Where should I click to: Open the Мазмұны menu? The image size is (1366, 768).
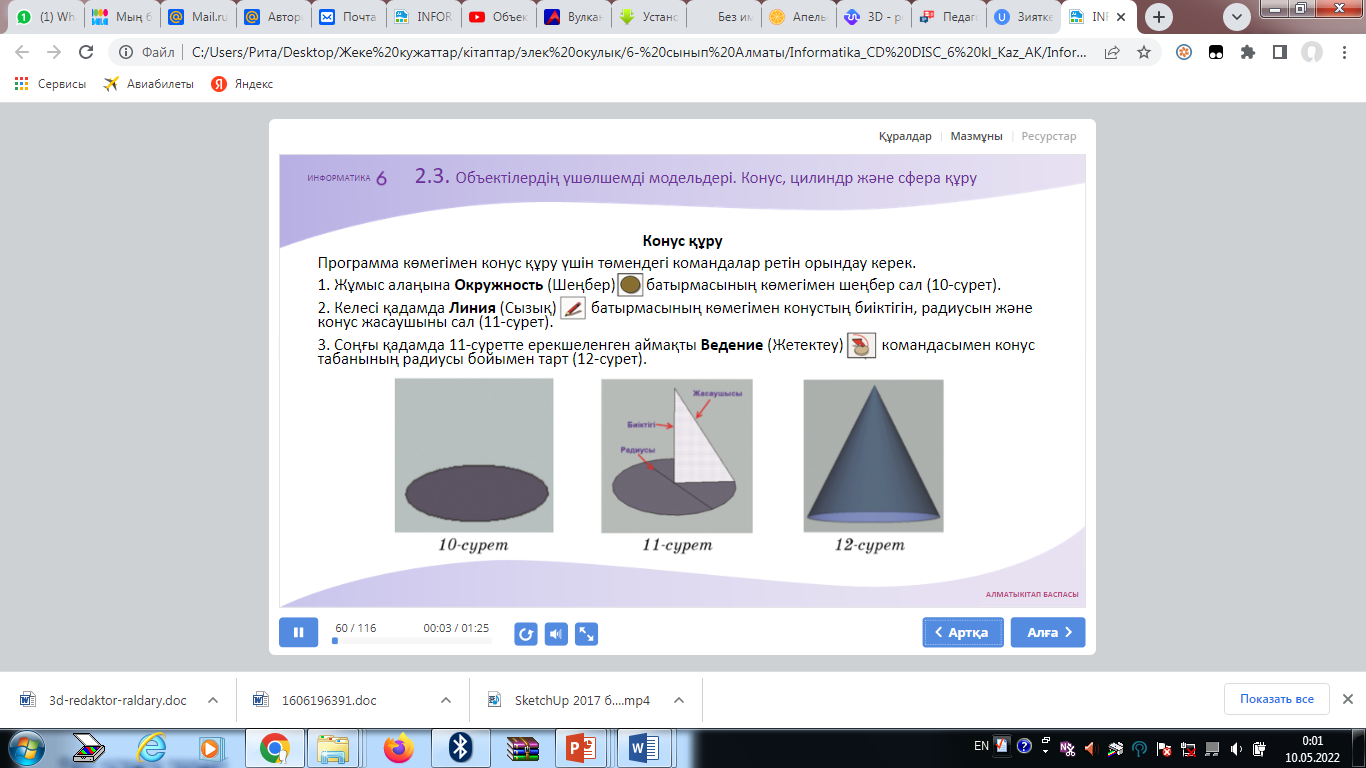click(976, 136)
